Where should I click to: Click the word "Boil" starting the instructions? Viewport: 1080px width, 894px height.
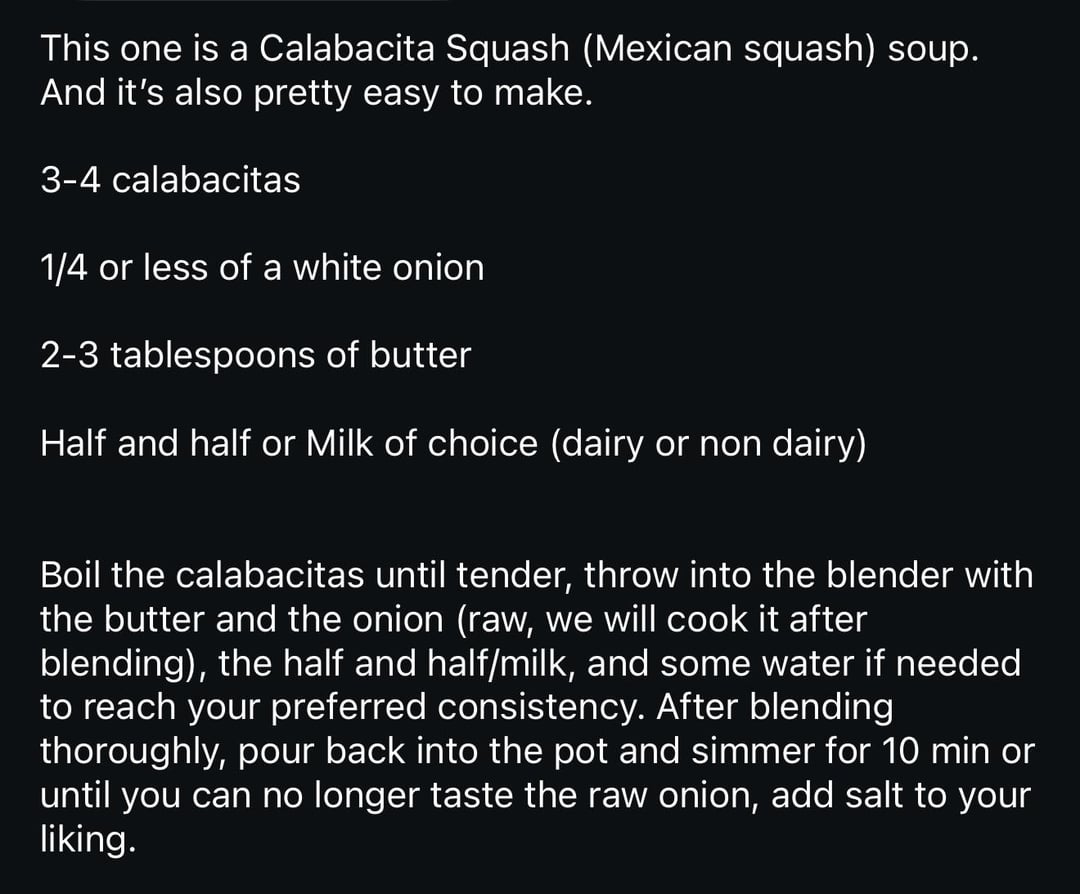tap(71, 575)
